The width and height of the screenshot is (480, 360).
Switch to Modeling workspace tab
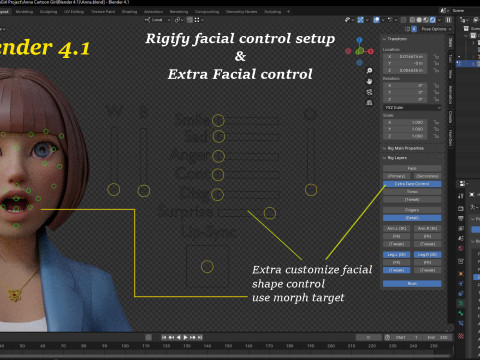24,12
